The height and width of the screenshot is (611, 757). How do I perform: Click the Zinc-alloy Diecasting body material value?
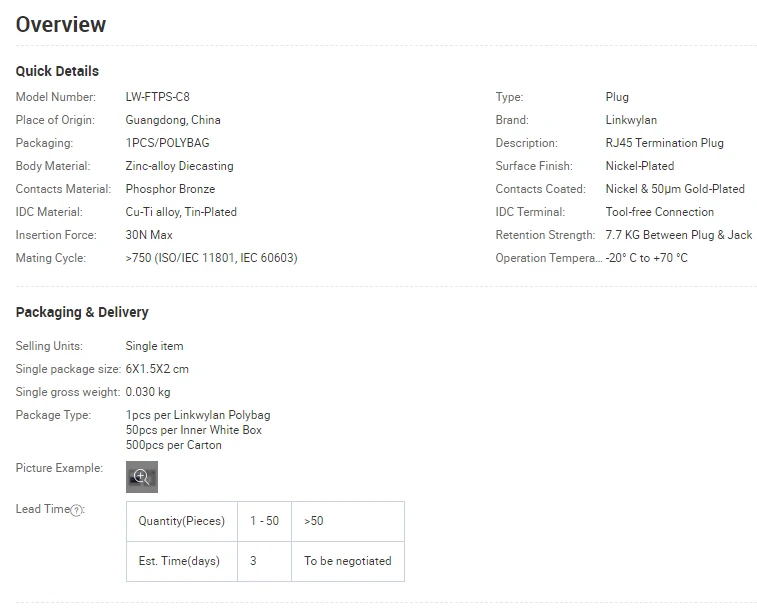point(179,166)
